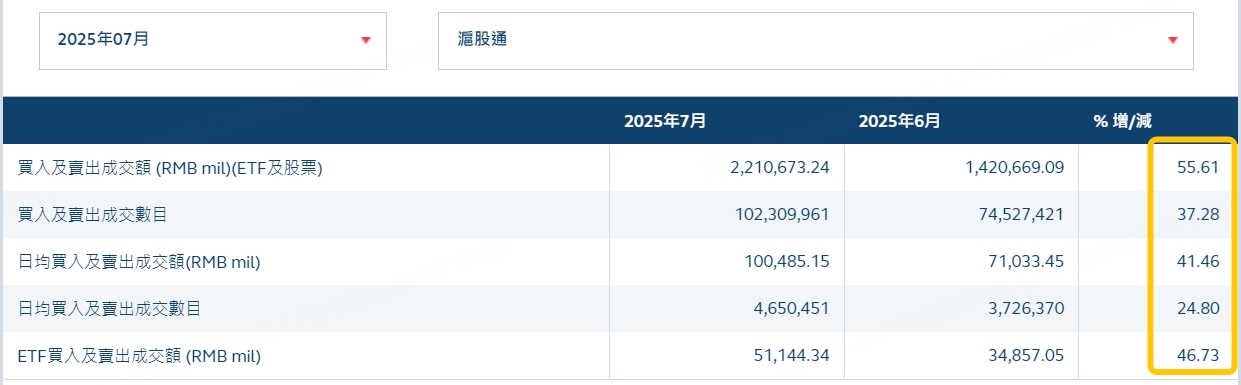The height and width of the screenshot is (385, 1241).
Task: Select the 100,485.15 daily average cell
Action: (789, 262)
